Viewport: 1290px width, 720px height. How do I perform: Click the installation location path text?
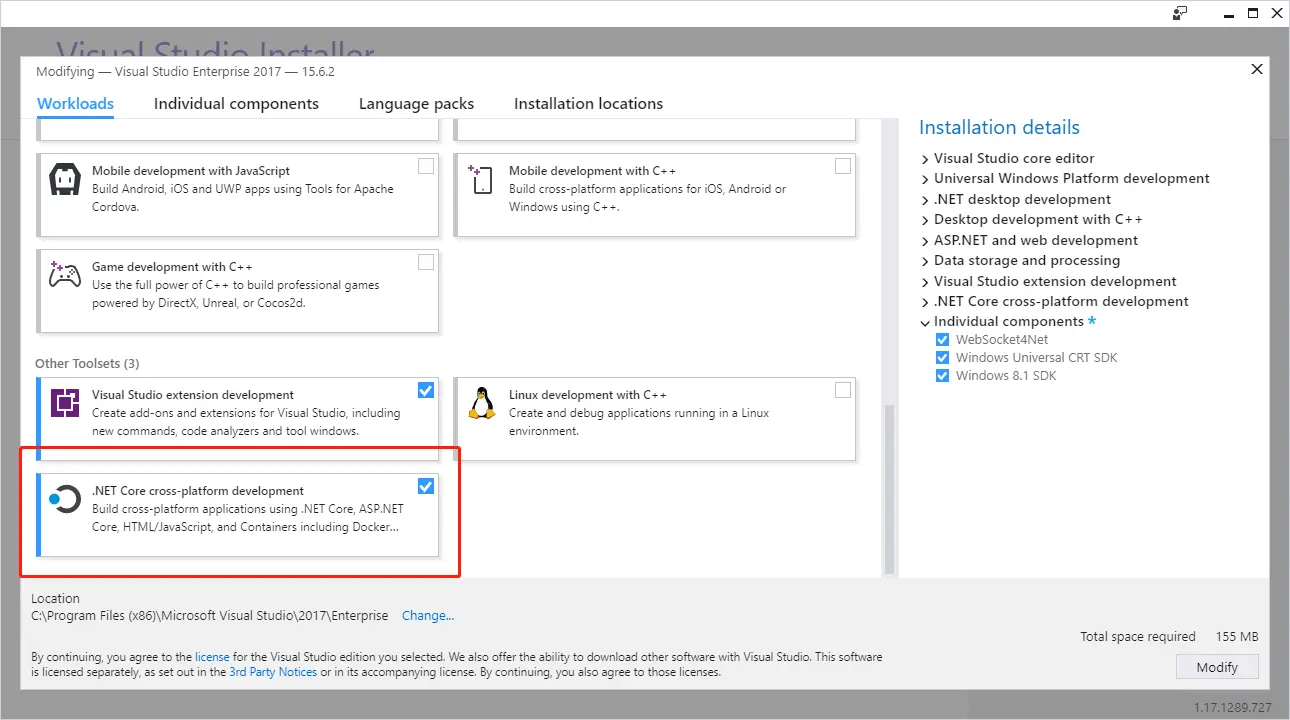point(210,616)
